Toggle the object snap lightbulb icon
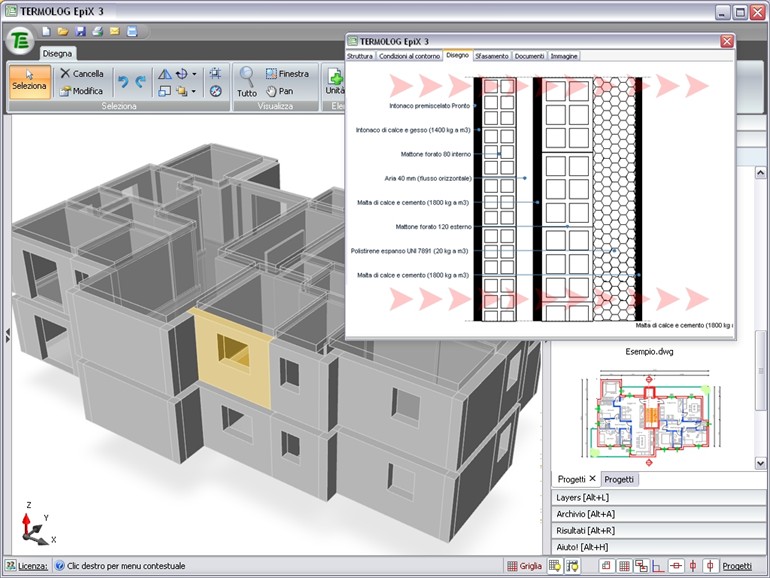The height and width of the screenshot is (578, 770). tap(572, 566)
